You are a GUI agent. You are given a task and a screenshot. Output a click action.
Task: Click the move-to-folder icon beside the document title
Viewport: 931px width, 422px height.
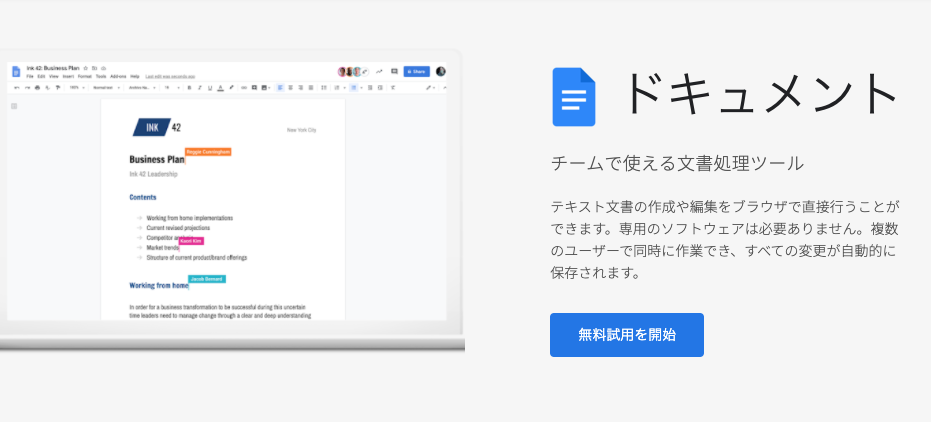[x=94, y=68]
